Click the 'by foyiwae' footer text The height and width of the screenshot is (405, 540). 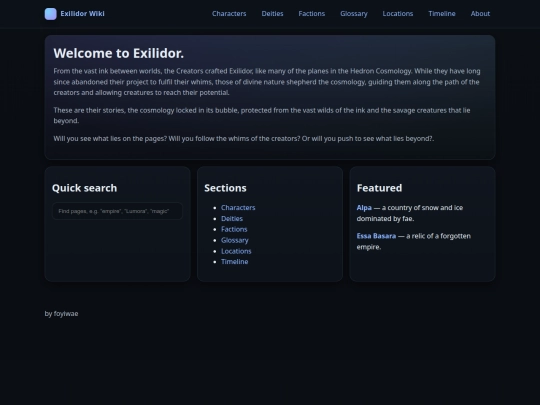61,314
